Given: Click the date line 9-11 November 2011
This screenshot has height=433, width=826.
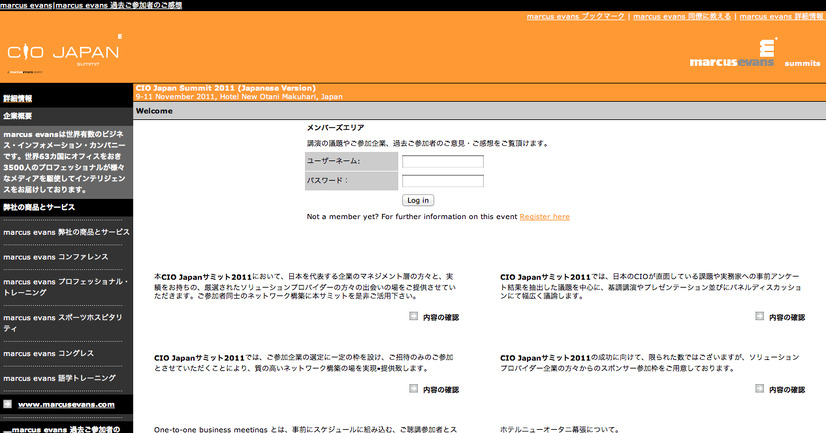Looking at the screenshot, I should tap(239, 96).
